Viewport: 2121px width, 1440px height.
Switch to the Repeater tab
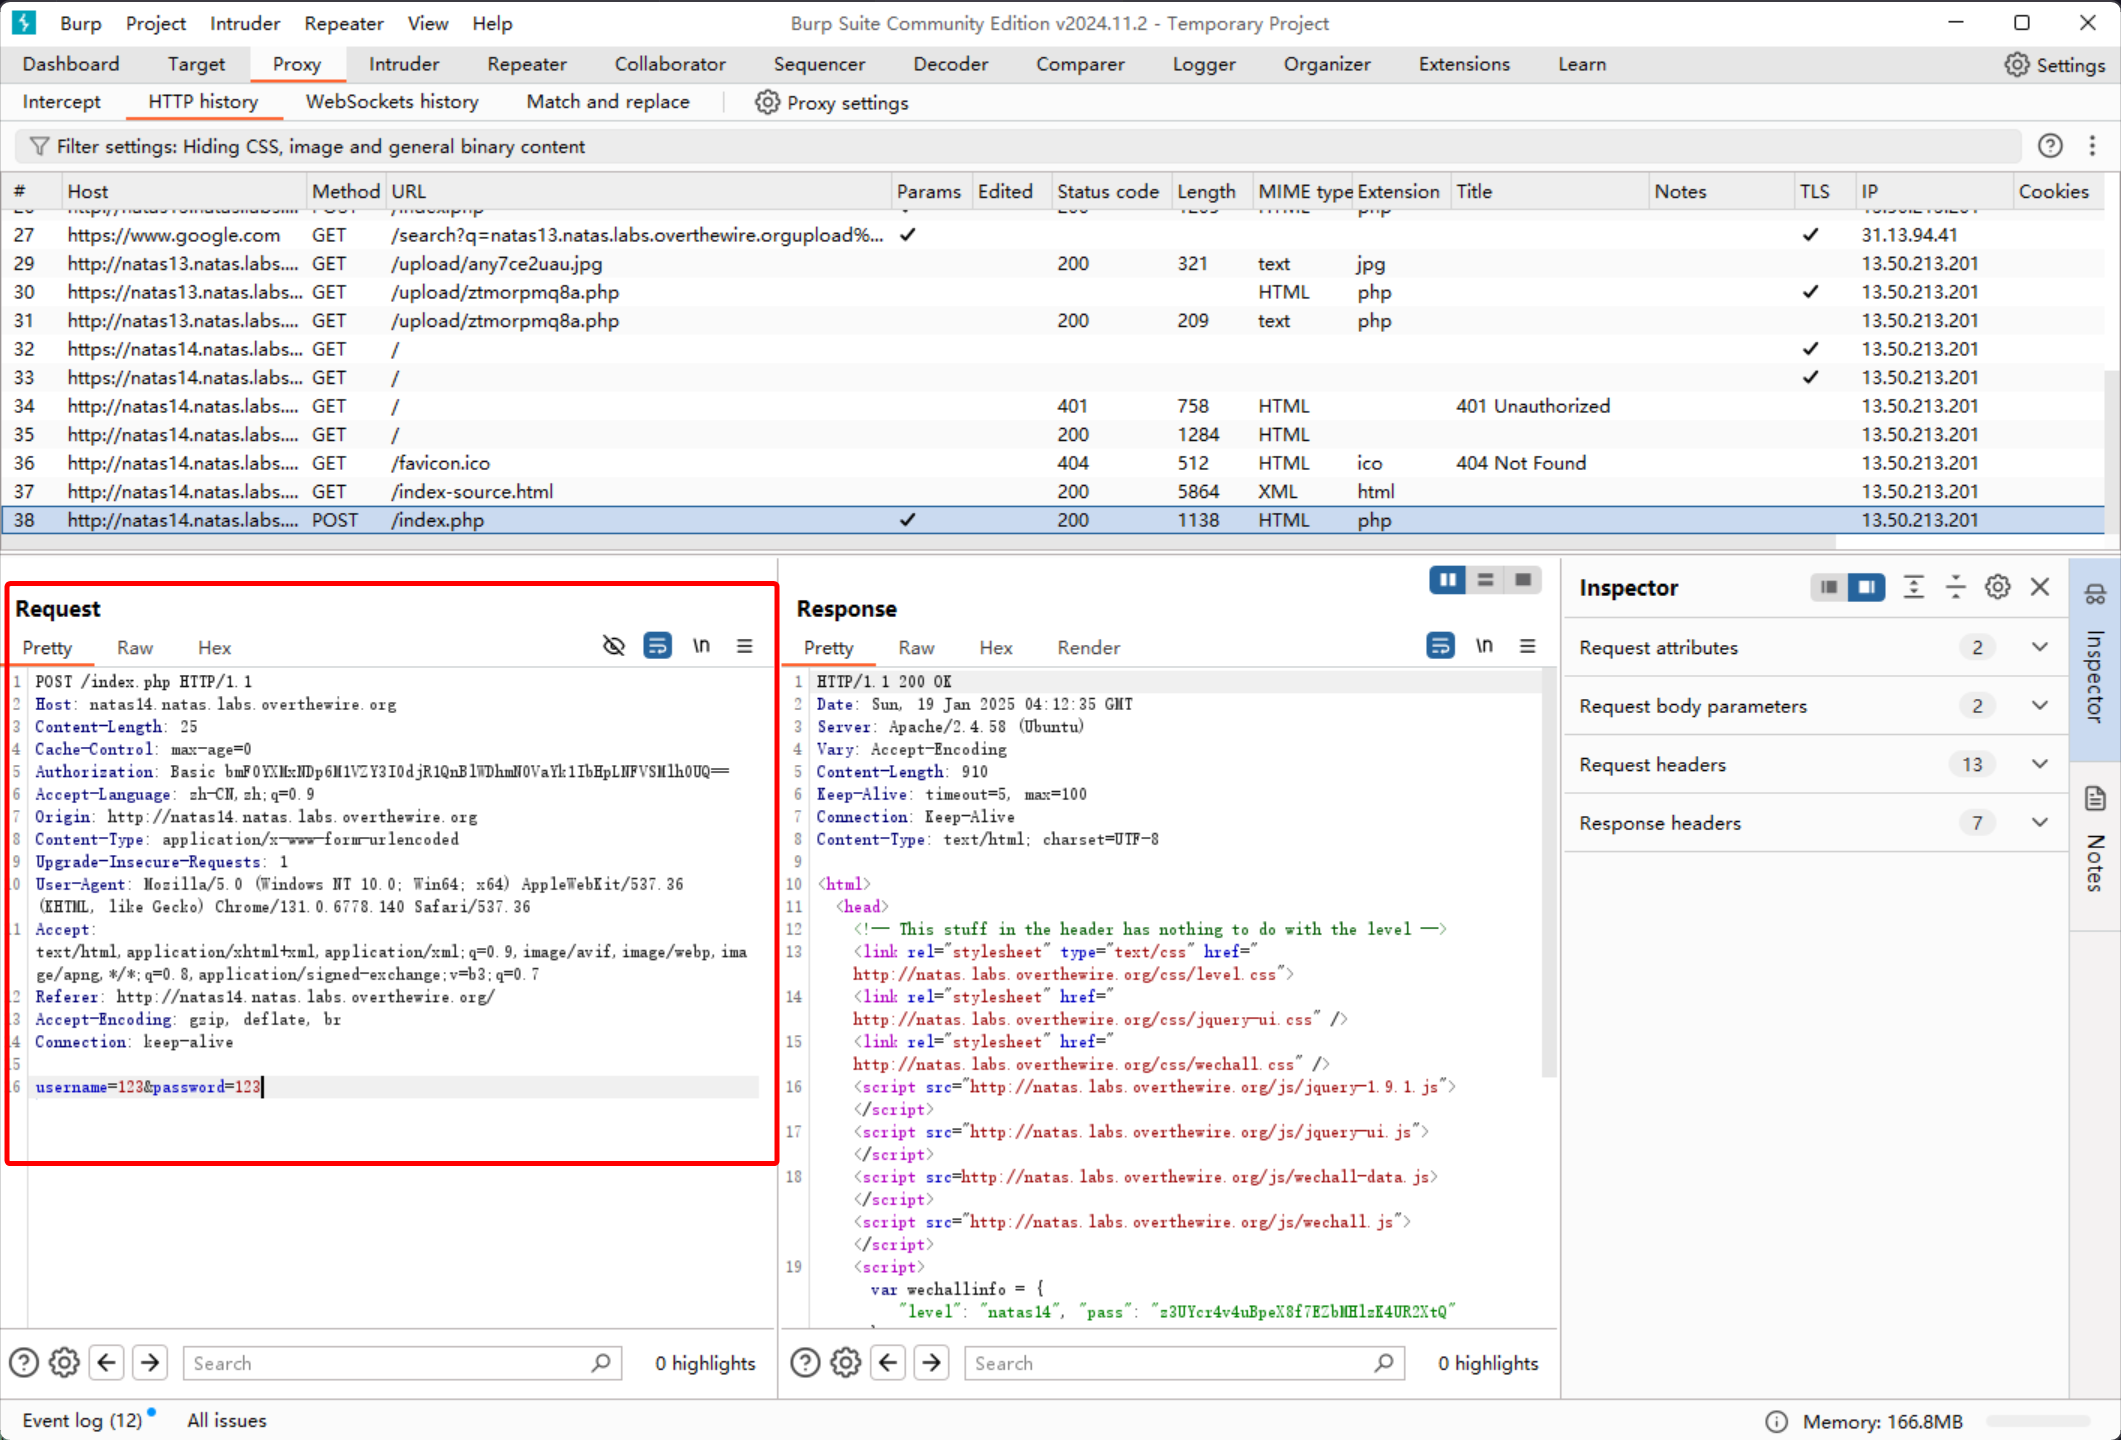click(x=527, y=64)
